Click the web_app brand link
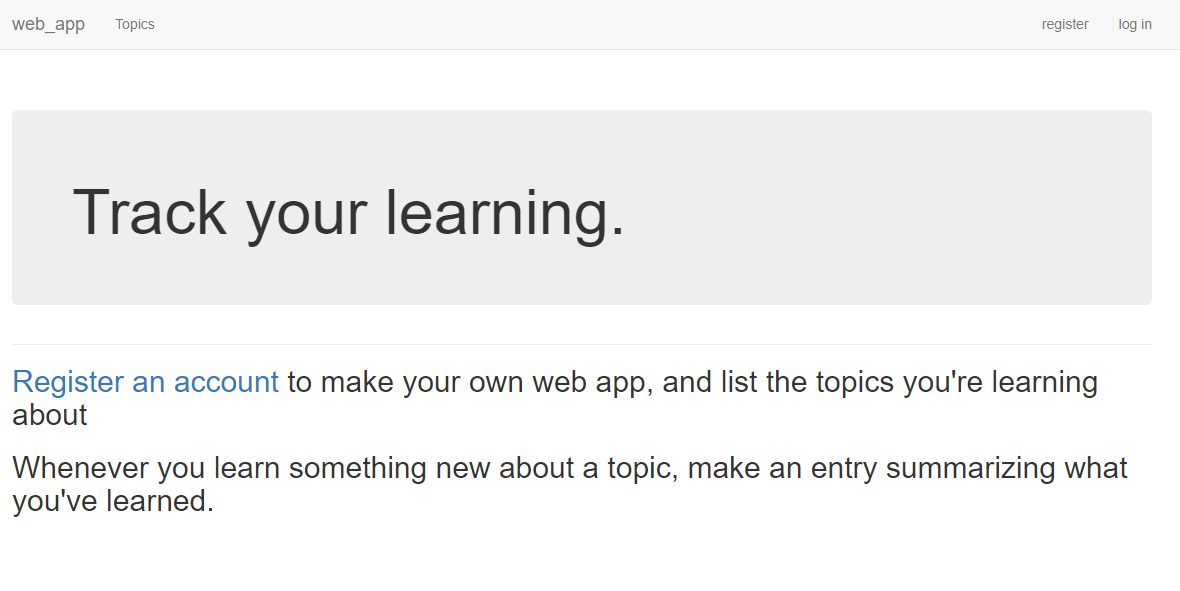The width and height of the screenshot is (1180, 591). 48,24
